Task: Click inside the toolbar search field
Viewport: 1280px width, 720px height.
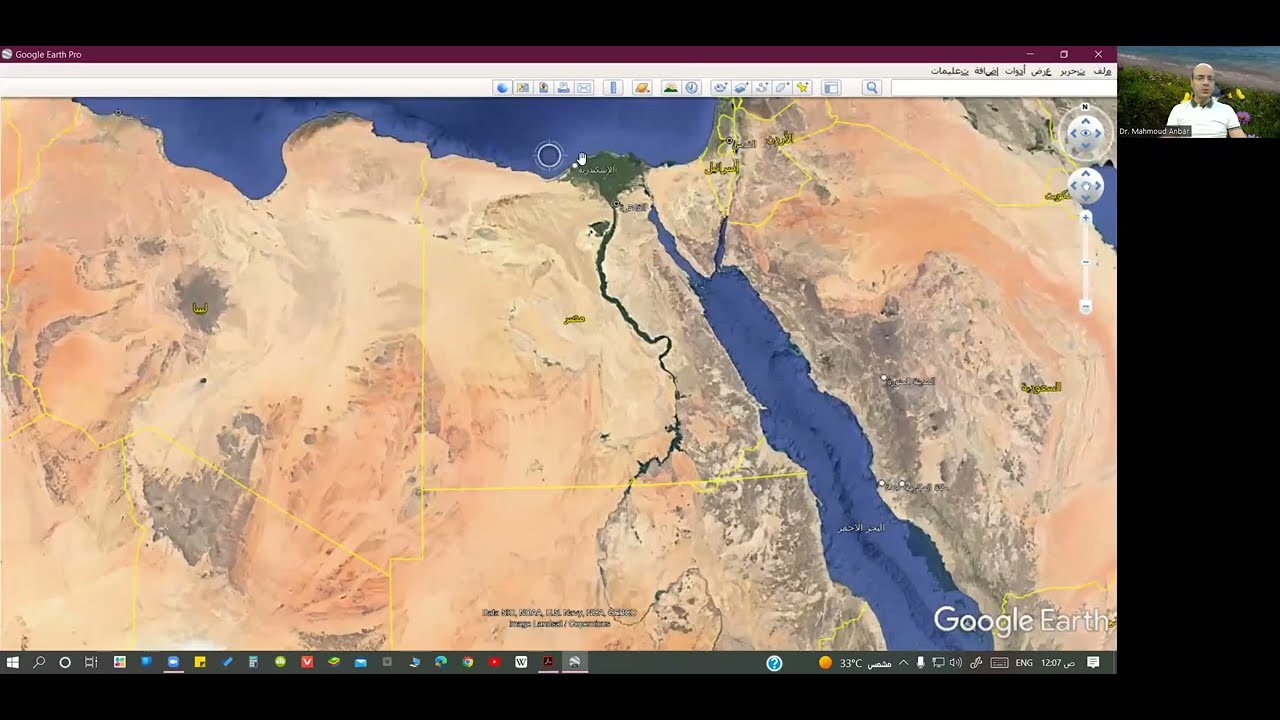Action: click(1002, 88)
